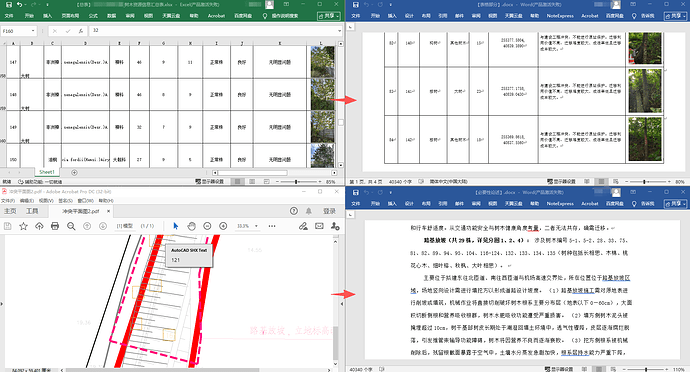Select the Sheet1 tab in Excel
Image resolution: width=690 pixels, height=372 pixels.
pos(47,172)
